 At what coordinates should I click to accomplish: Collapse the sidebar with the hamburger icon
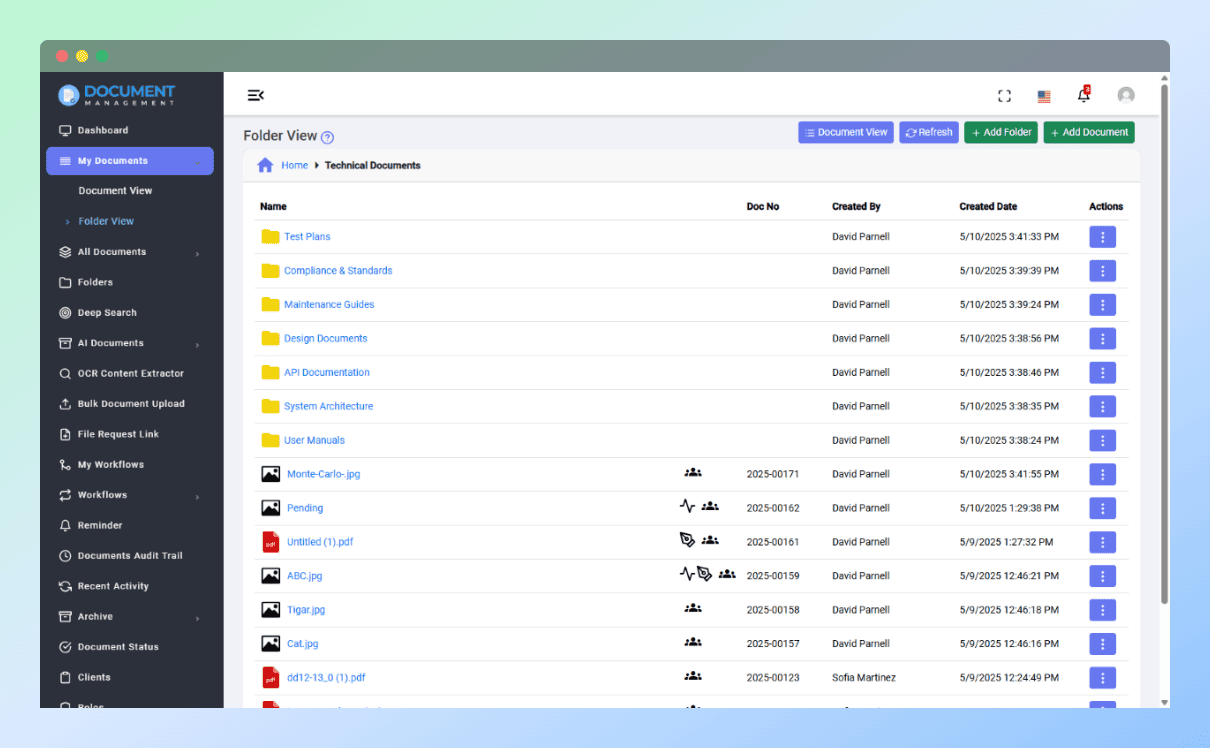[x=255, y=94]
